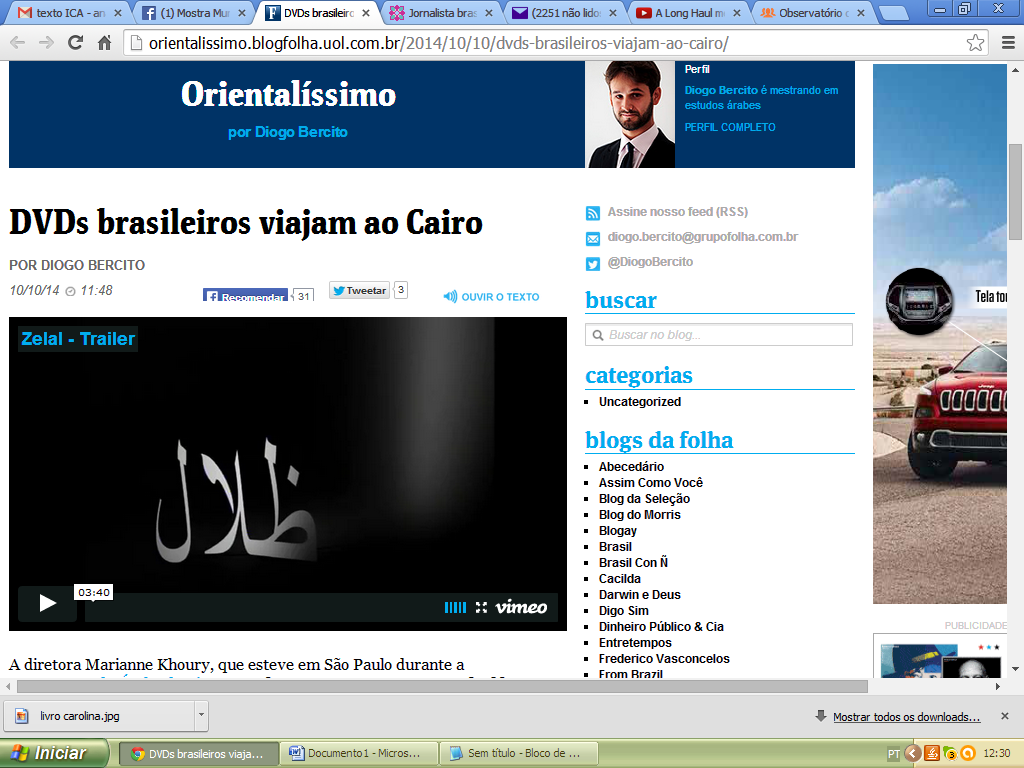This screenshot has height=768, width=1024.
Task: Play the Zelal trailer video
Action: [x=47, y=602]
